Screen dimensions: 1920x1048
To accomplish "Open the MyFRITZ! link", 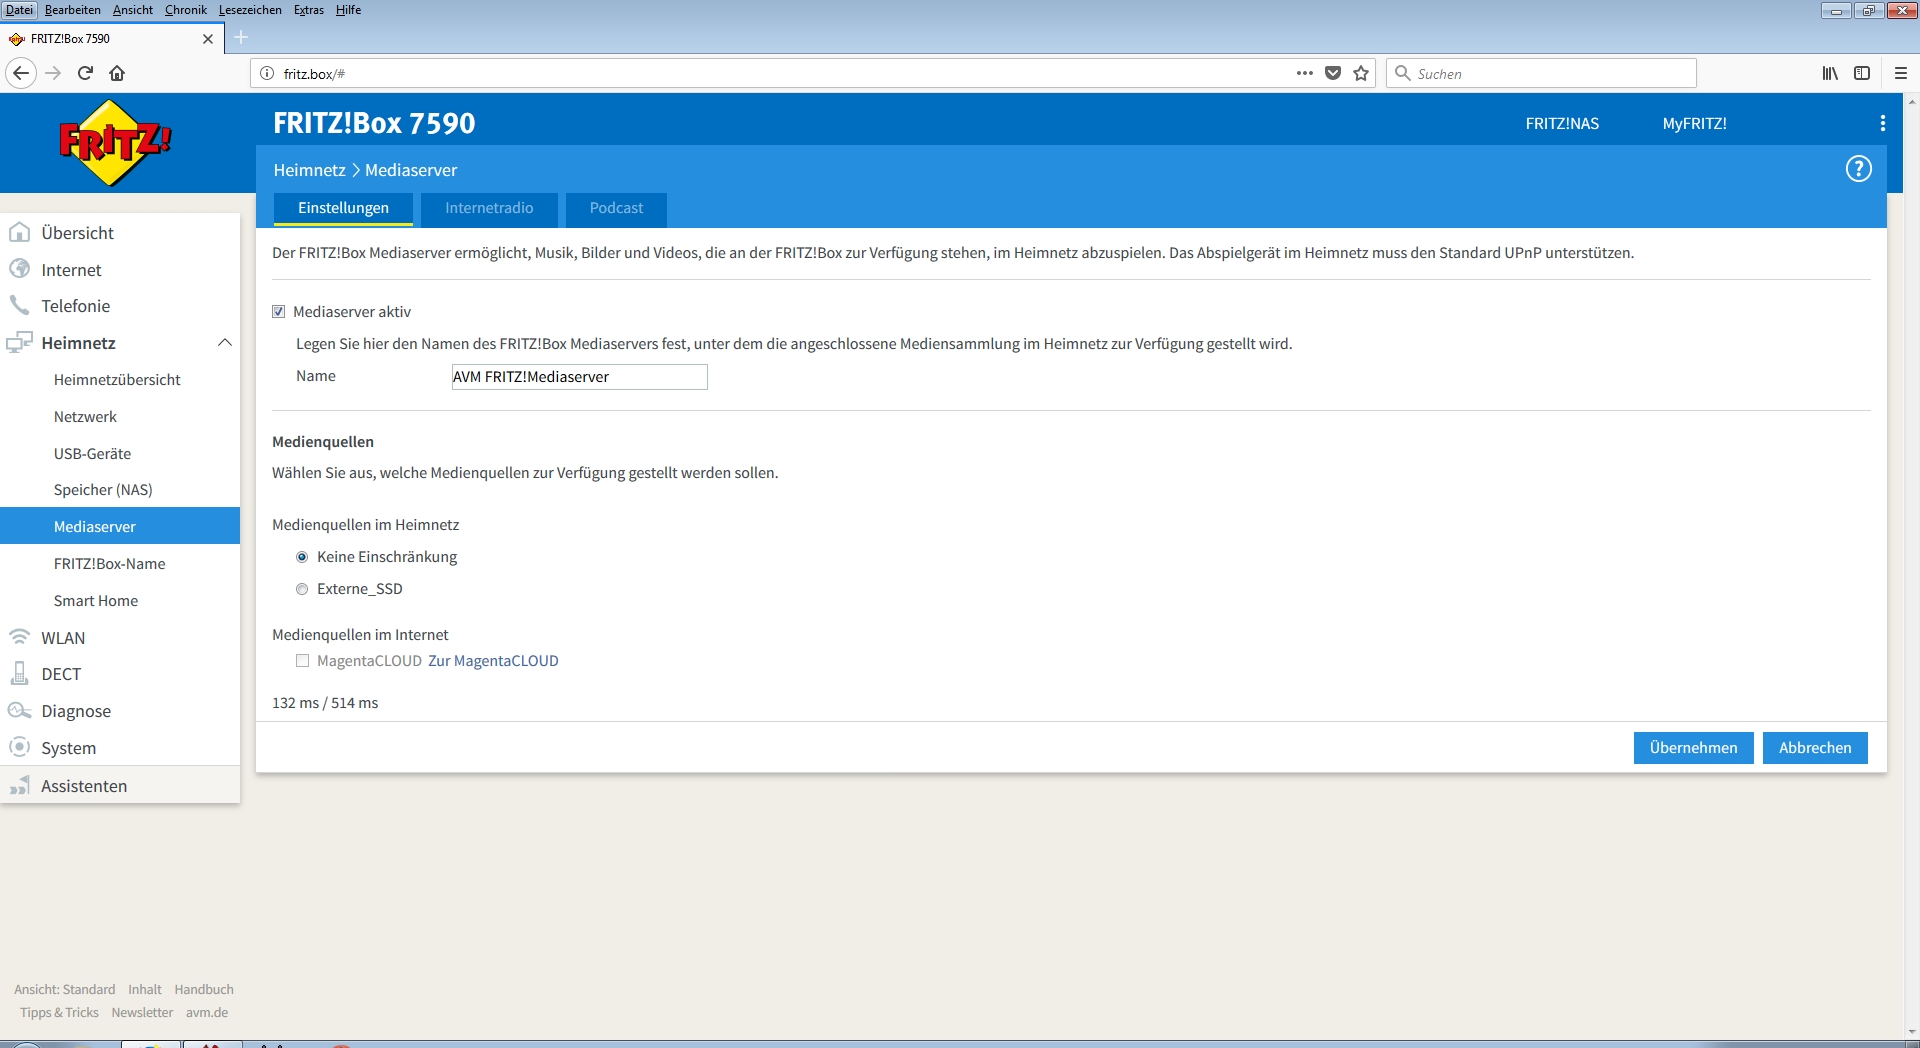I will click(x=1694, y=124).
